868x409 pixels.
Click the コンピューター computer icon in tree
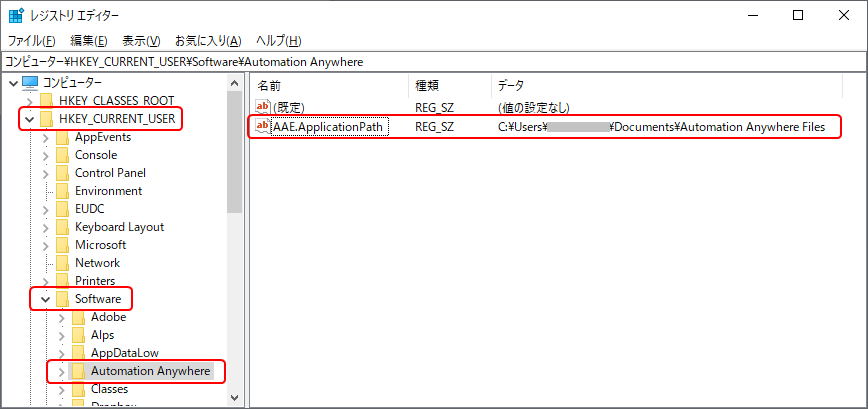pos(30,82)
